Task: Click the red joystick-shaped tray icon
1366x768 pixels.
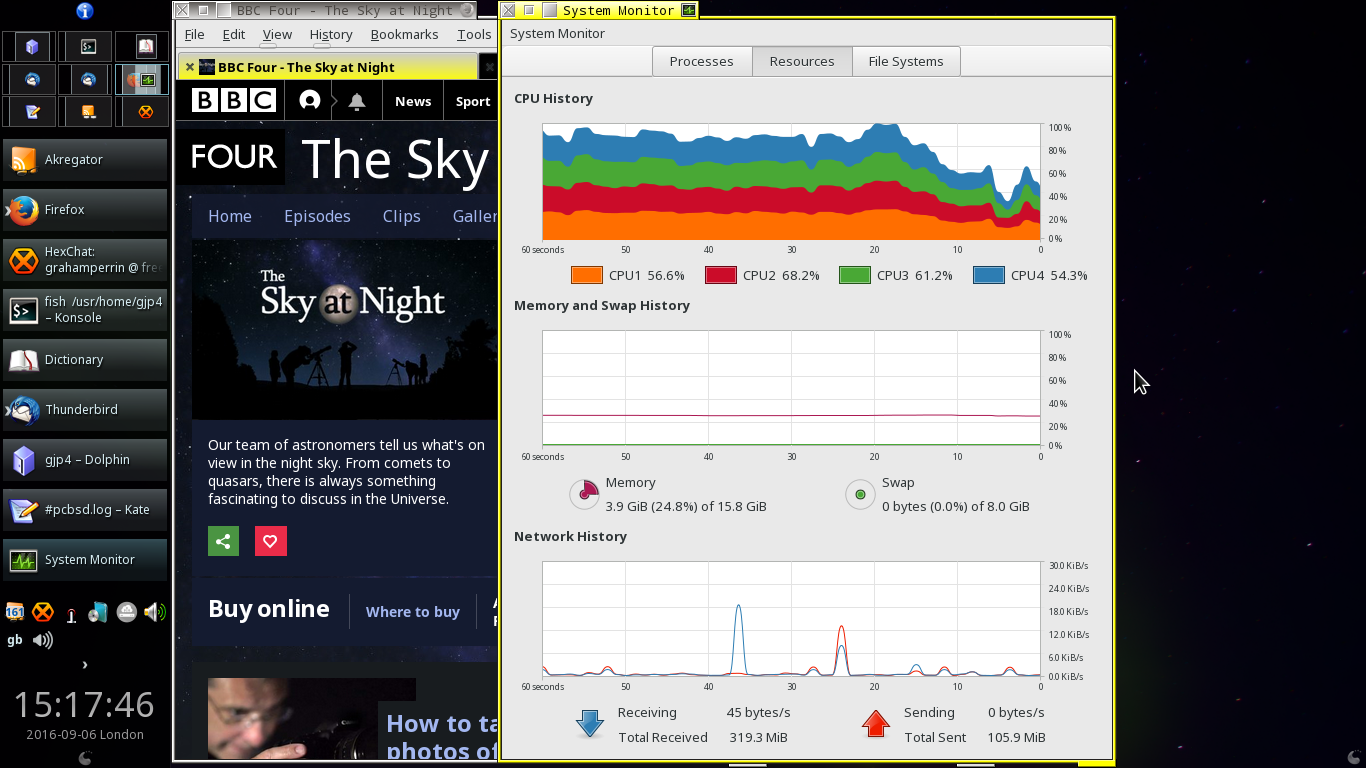Action: pyautogui.click(x=71, y=615)
